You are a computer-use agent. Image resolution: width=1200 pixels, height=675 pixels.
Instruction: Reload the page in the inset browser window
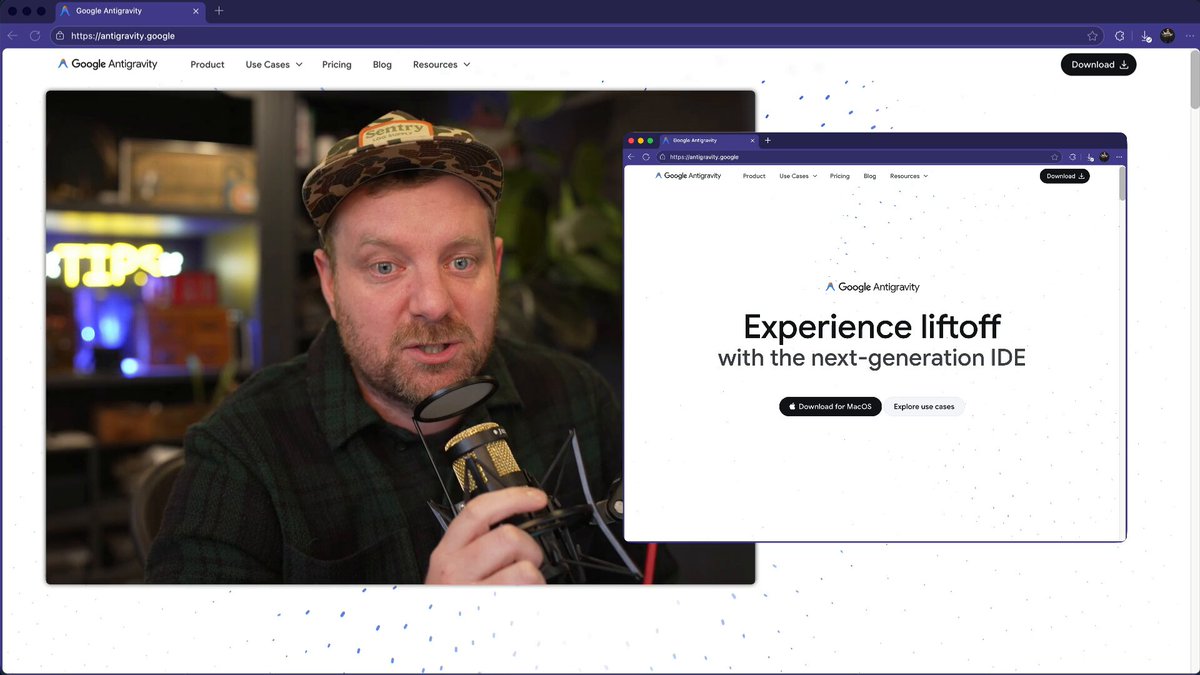pos(646,157)
